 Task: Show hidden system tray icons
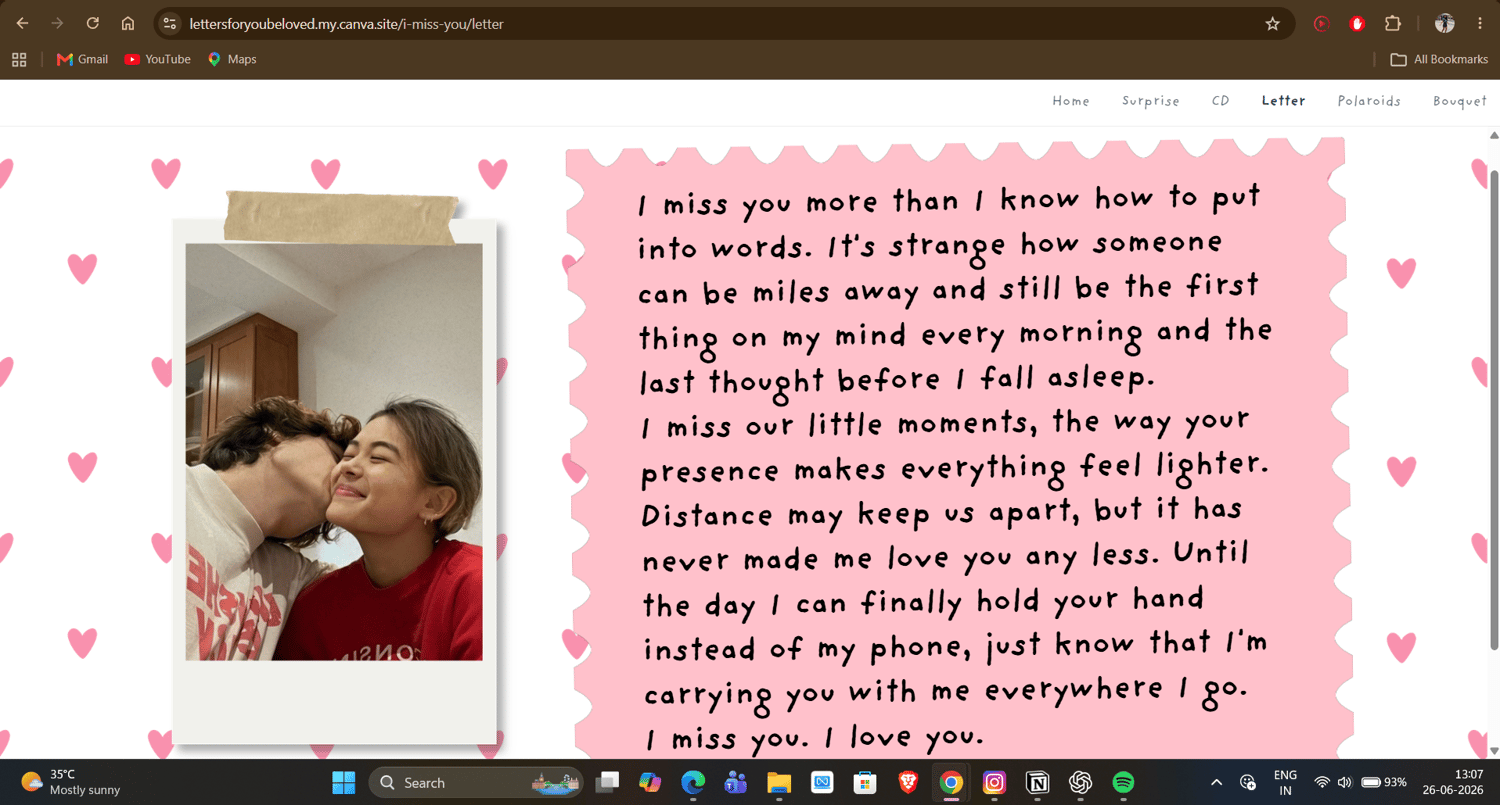1216,782
